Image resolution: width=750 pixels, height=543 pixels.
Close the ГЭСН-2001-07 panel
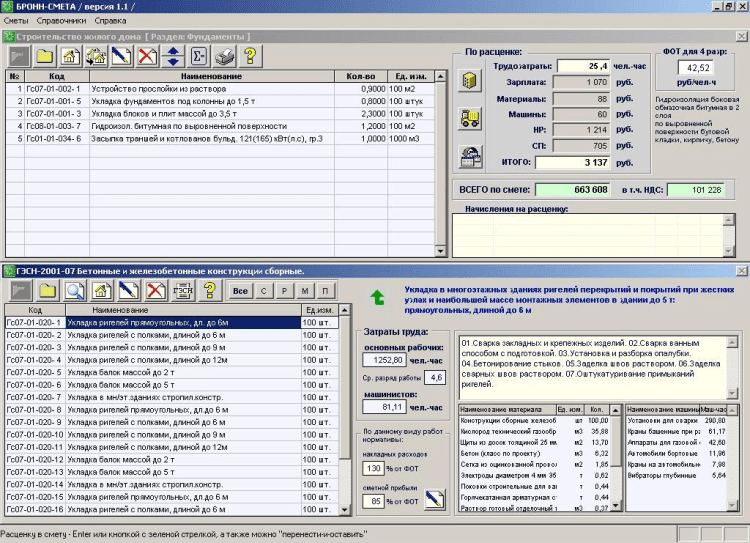click(x=741, y=271)
